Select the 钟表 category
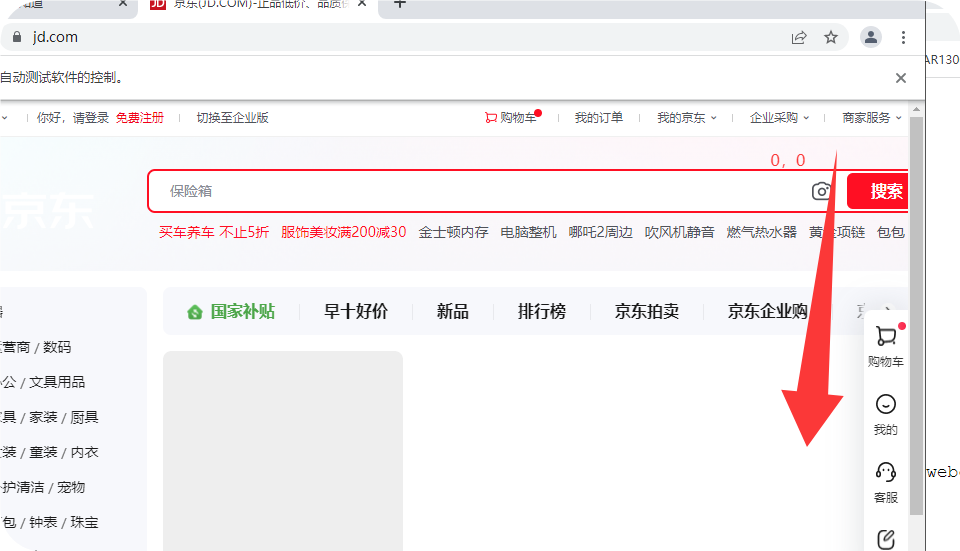The width and height of the screenshot is (960, 551). (43, 522)
